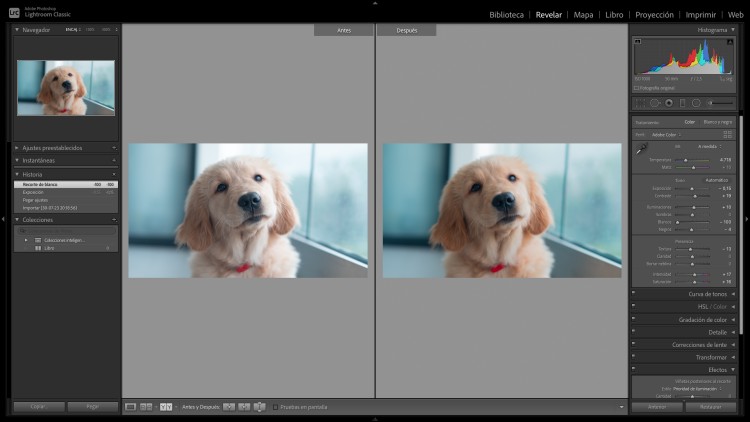This screenshot has width=750, height=422.
Task: Expand Colecciones inteligentes tree item
Action: [26, 240]
